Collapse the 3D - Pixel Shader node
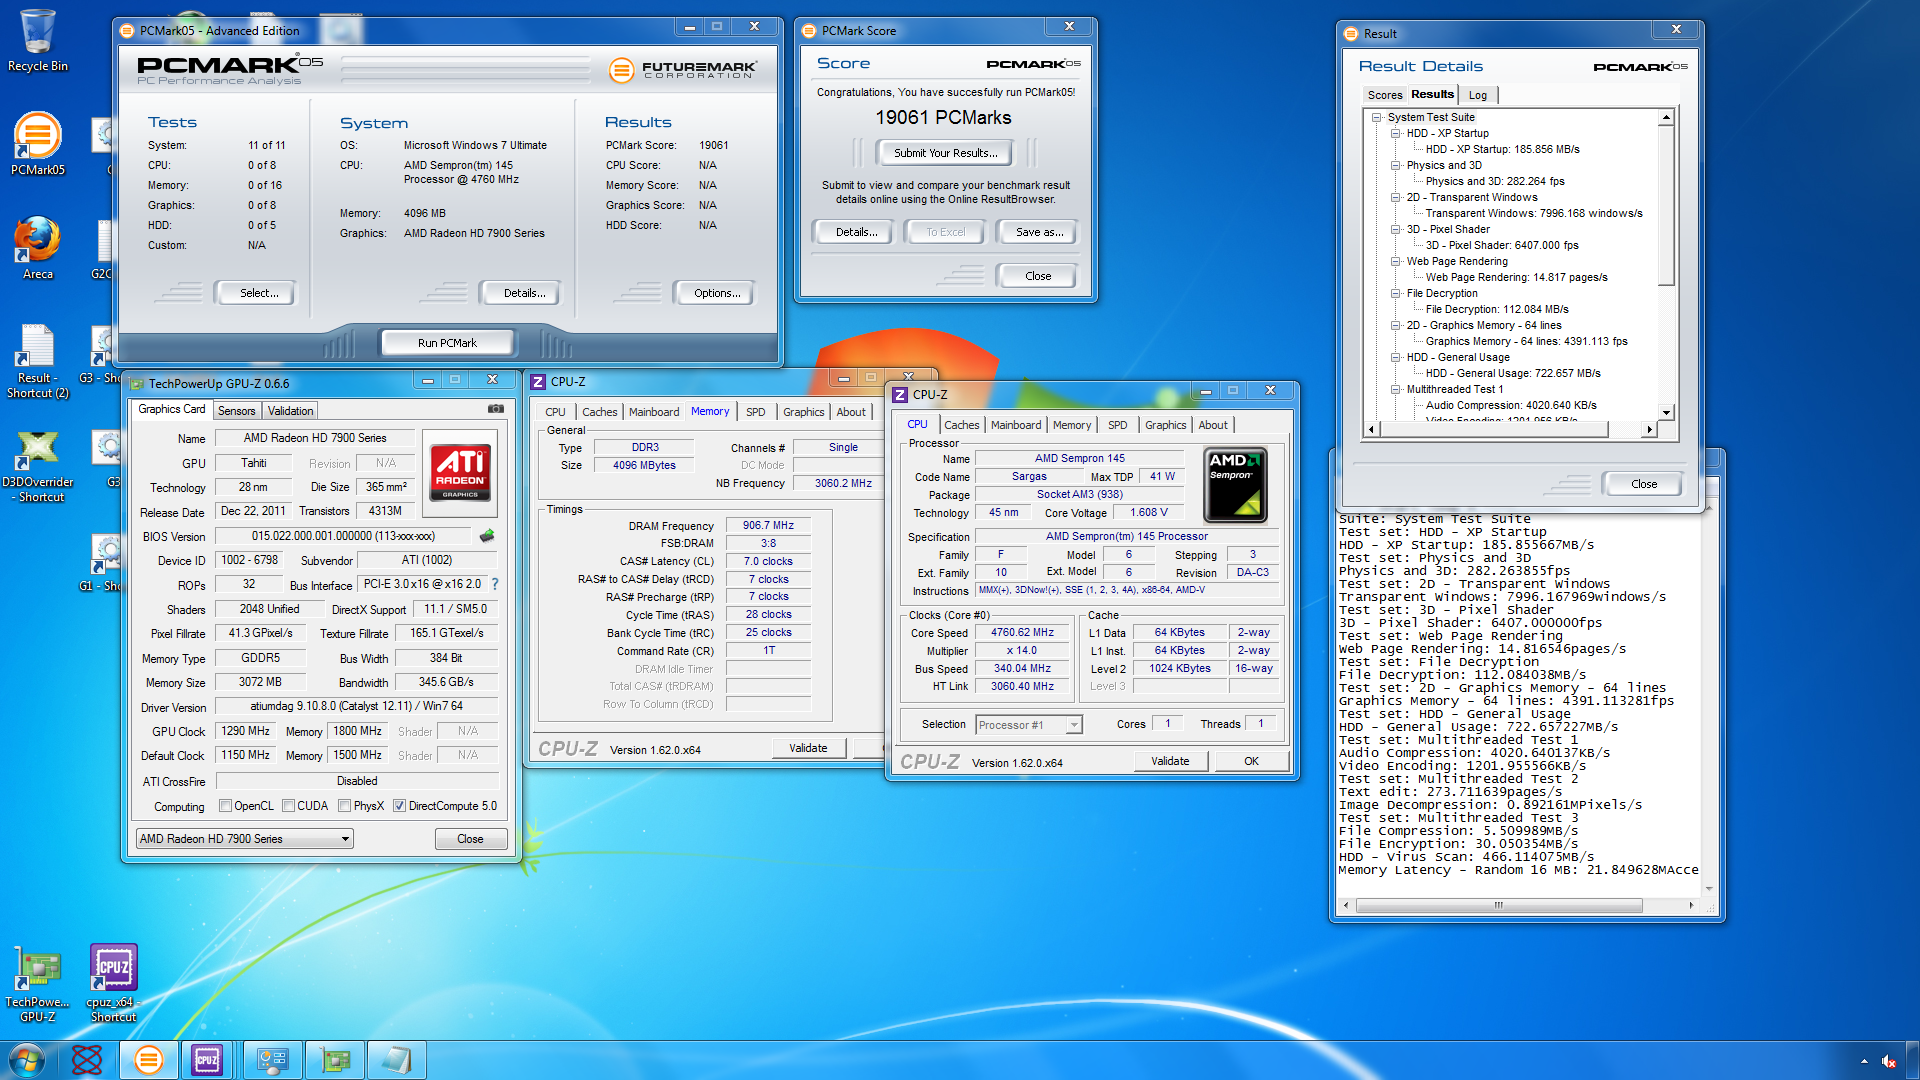 [x=1396, y=229]
